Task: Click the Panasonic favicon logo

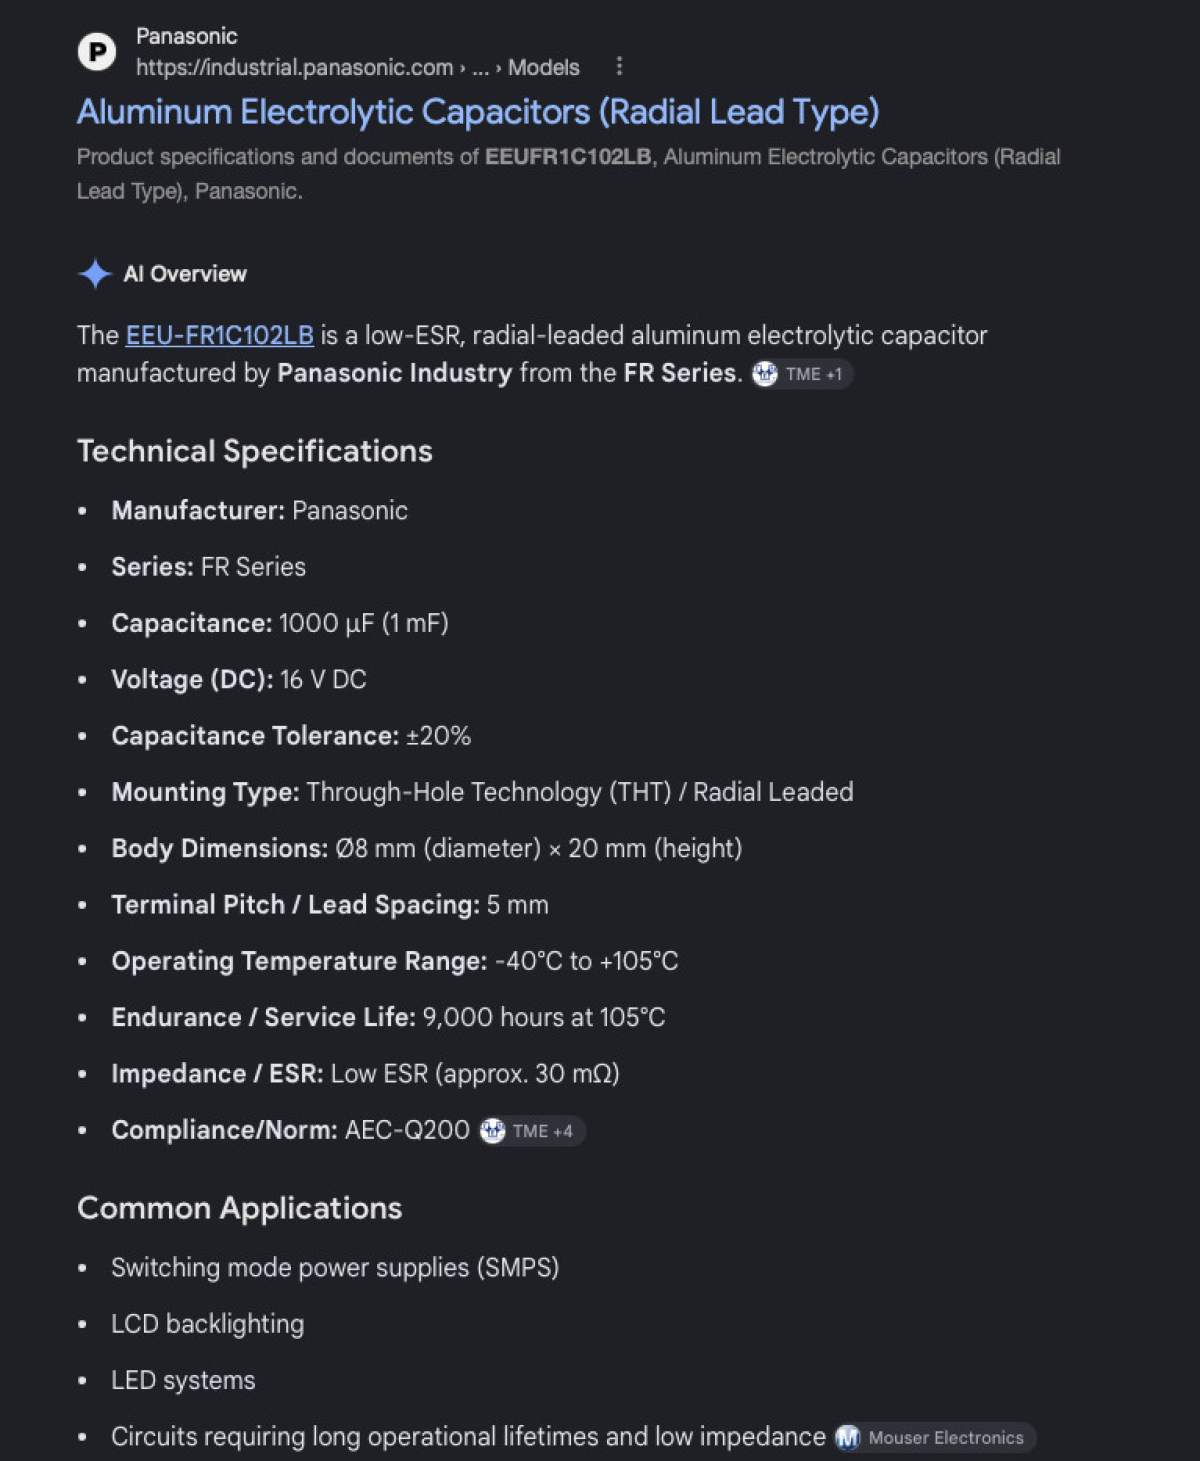Action: point(97,51)
